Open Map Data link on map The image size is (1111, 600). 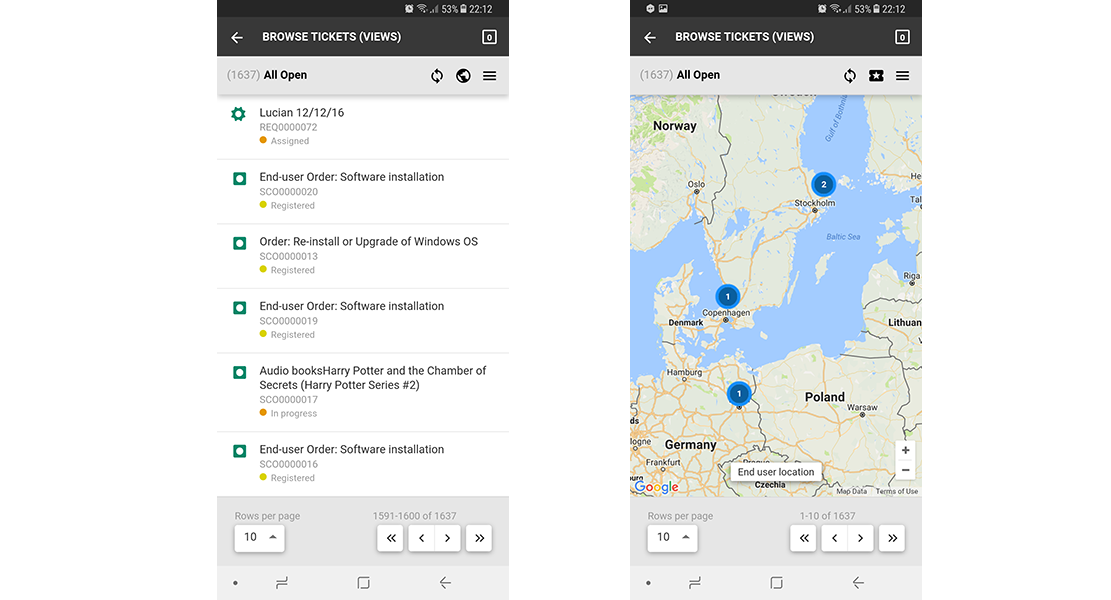click(x=852, y=491)
